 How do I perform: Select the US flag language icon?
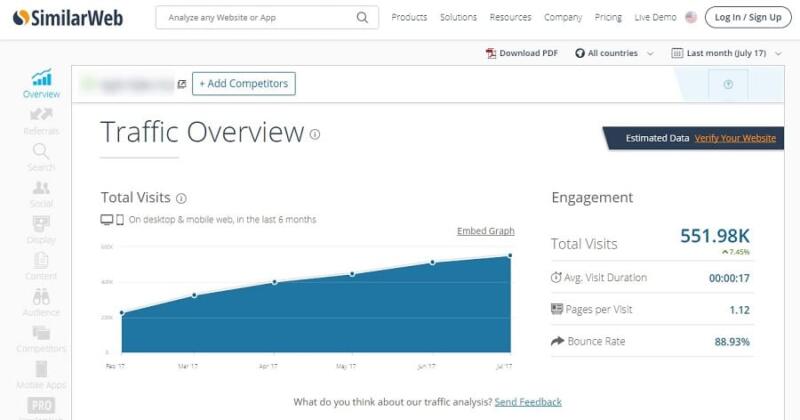tap(690, 17)
